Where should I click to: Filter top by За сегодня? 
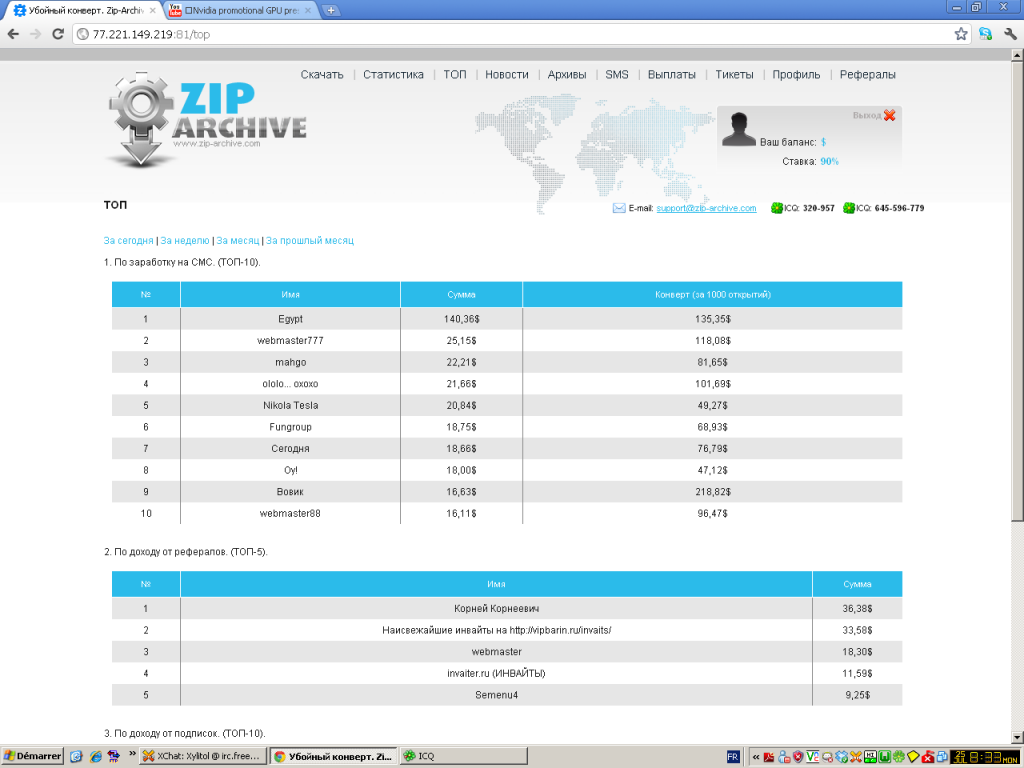128,240
